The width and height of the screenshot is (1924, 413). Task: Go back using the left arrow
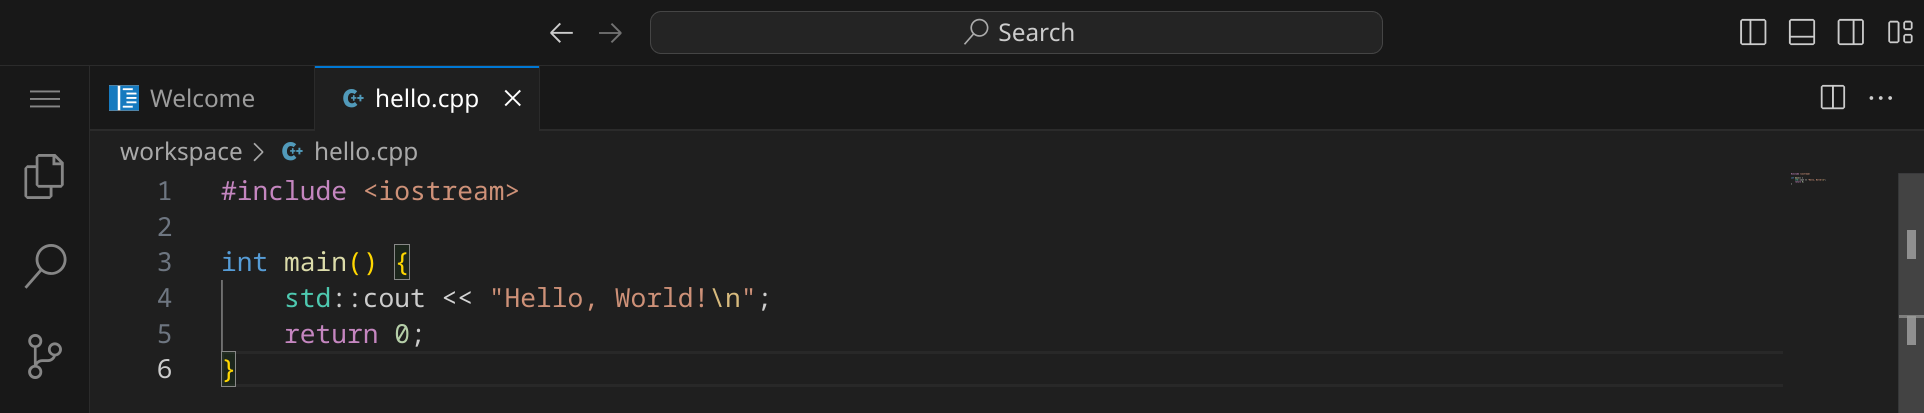pyautogui.click(x=561, y=33)
